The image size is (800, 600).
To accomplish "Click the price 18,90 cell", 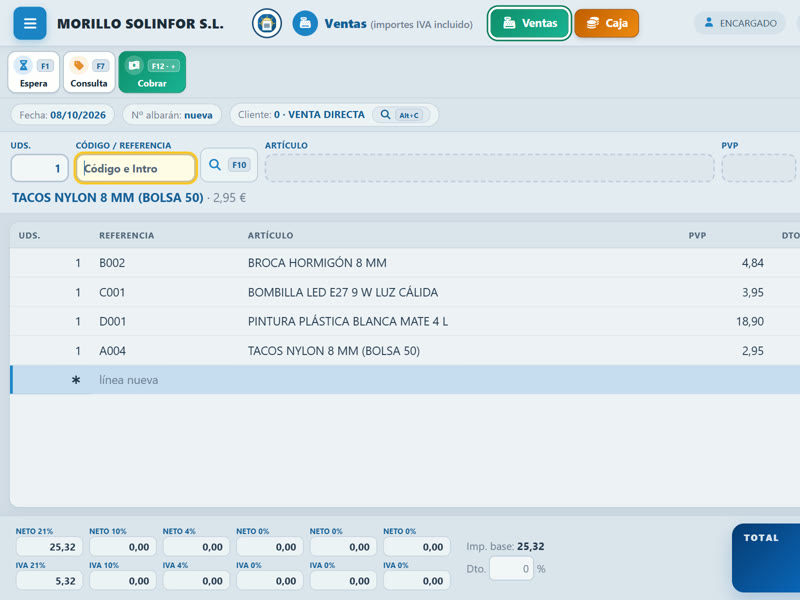I will 749,321.
